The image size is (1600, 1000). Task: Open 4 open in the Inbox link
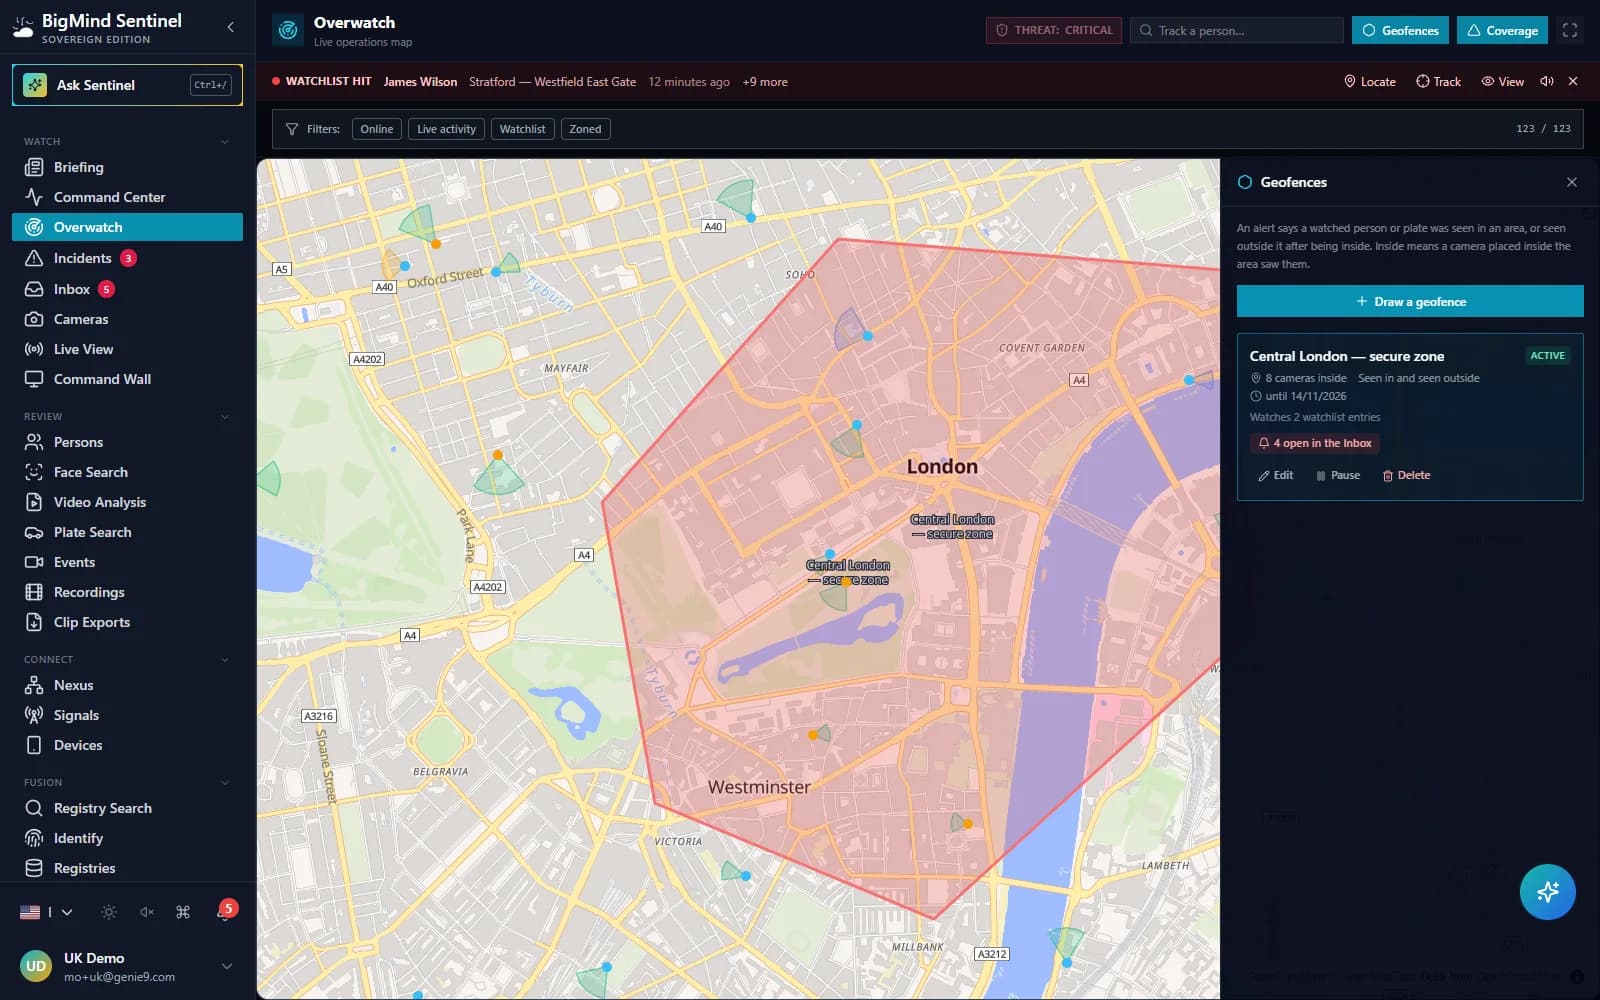point(1314,443)
